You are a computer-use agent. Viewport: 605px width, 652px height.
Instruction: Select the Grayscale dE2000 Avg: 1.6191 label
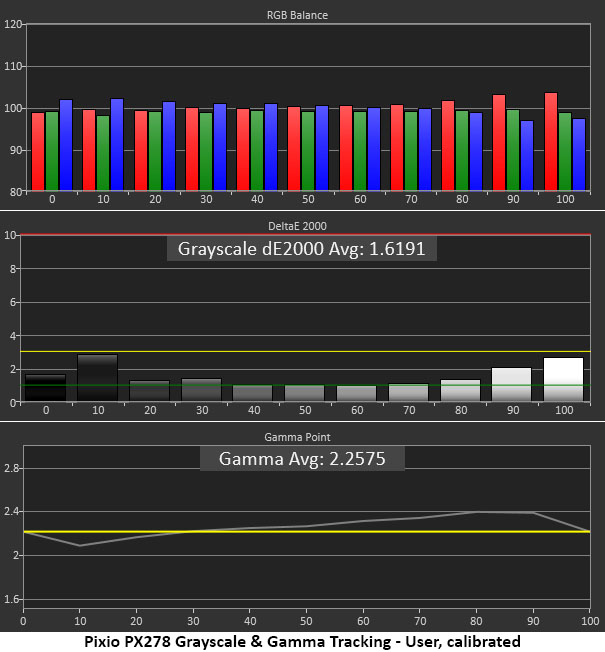301,249
